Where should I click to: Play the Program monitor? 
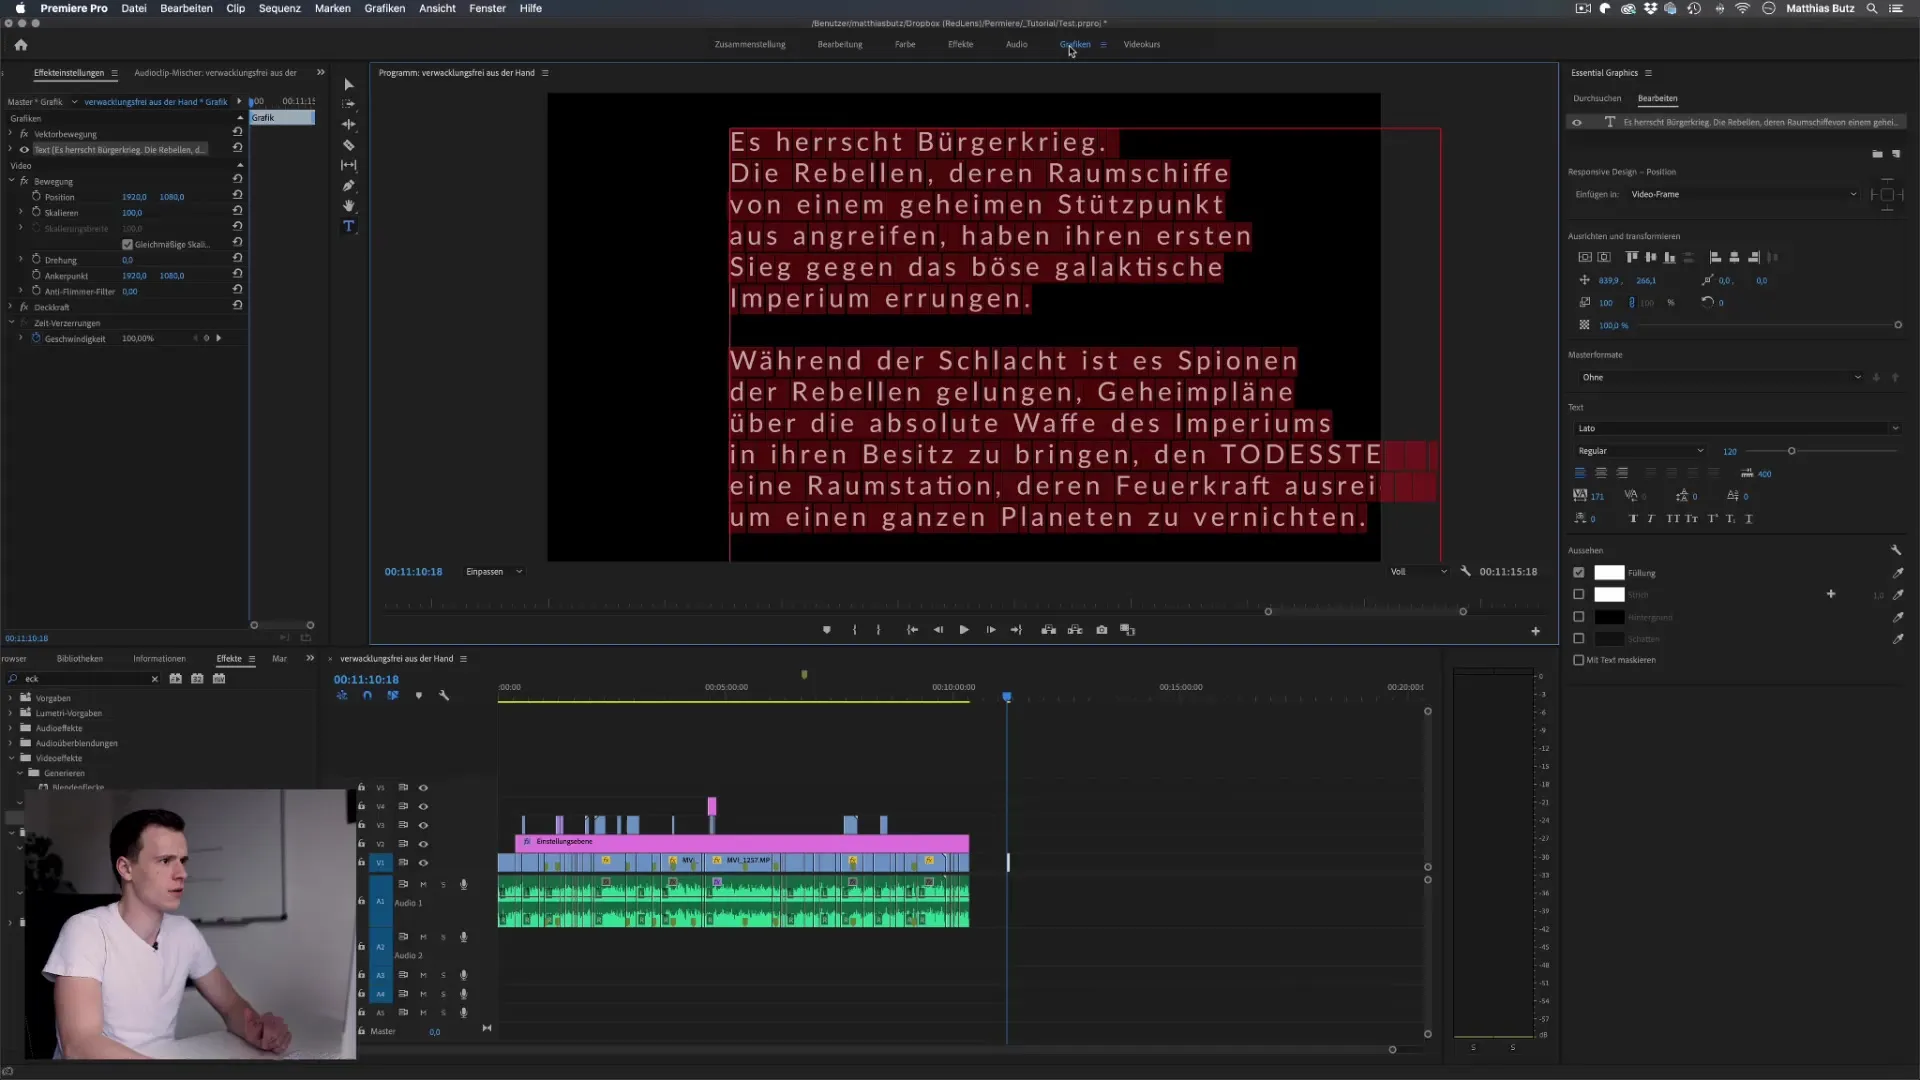[x=964, y=630]
